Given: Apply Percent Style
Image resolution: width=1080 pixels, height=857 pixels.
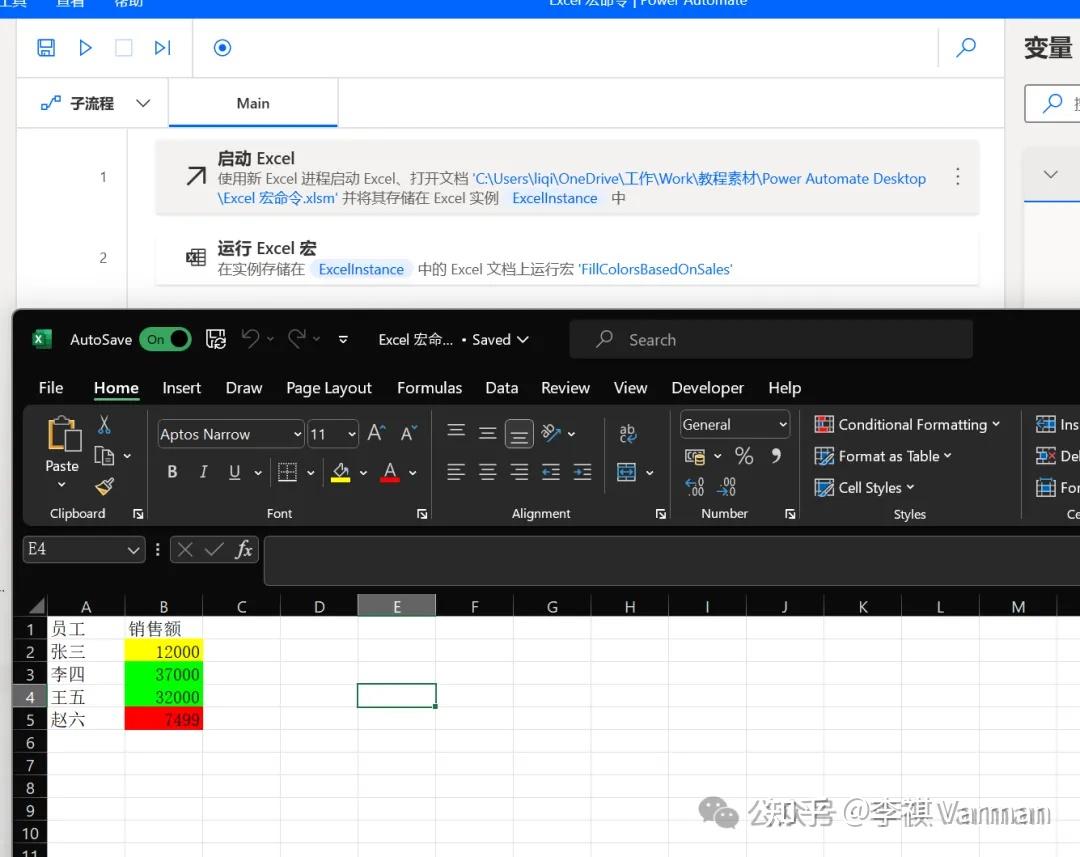Looking at the screenshot, I should 744,455.
